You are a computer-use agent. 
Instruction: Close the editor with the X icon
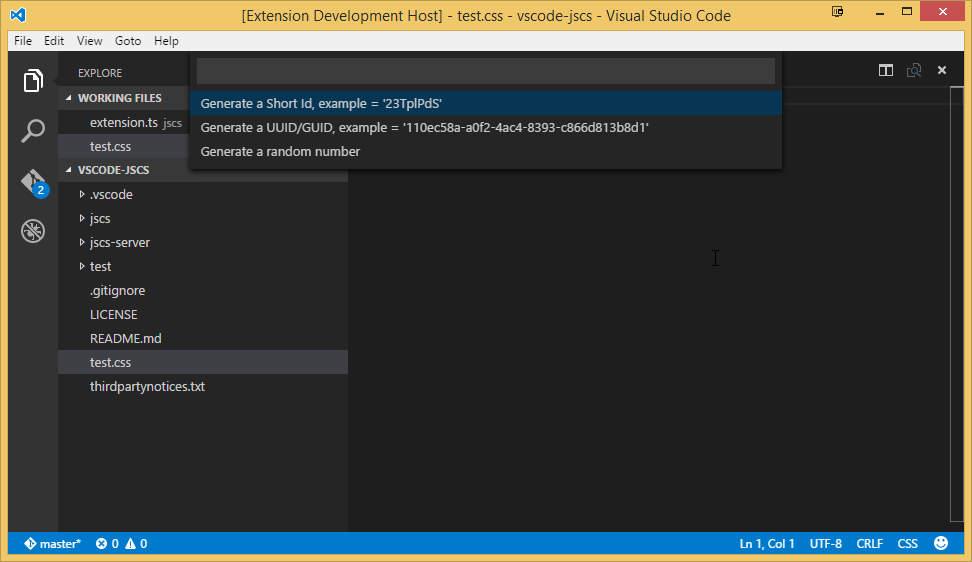pyautogui.click(x=942, y=70)
